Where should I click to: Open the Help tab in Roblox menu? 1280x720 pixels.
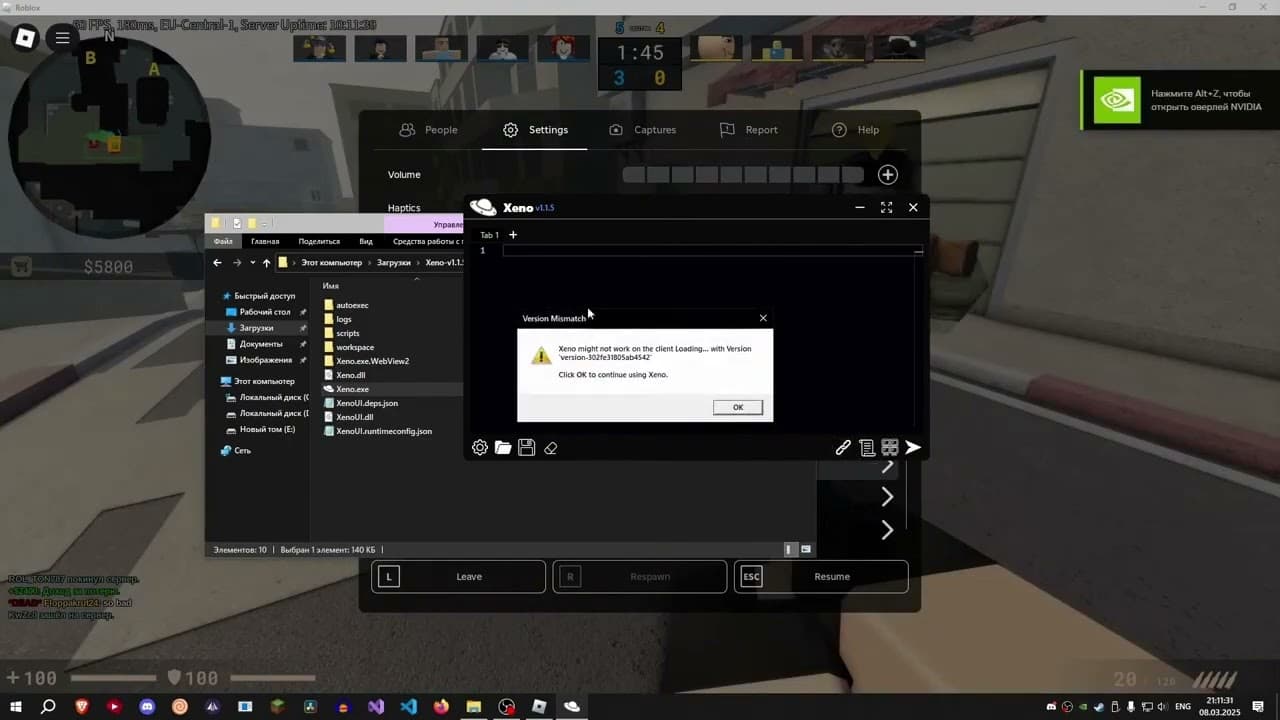pos(855,130)
